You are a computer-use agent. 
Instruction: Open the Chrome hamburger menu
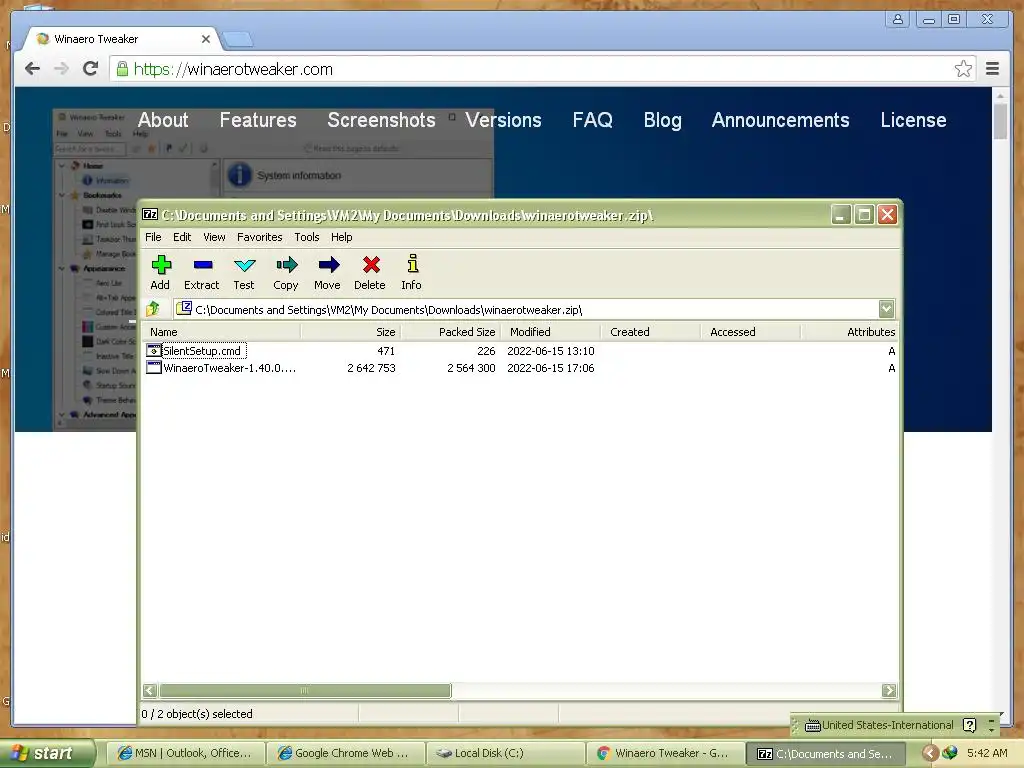[993, 69]
